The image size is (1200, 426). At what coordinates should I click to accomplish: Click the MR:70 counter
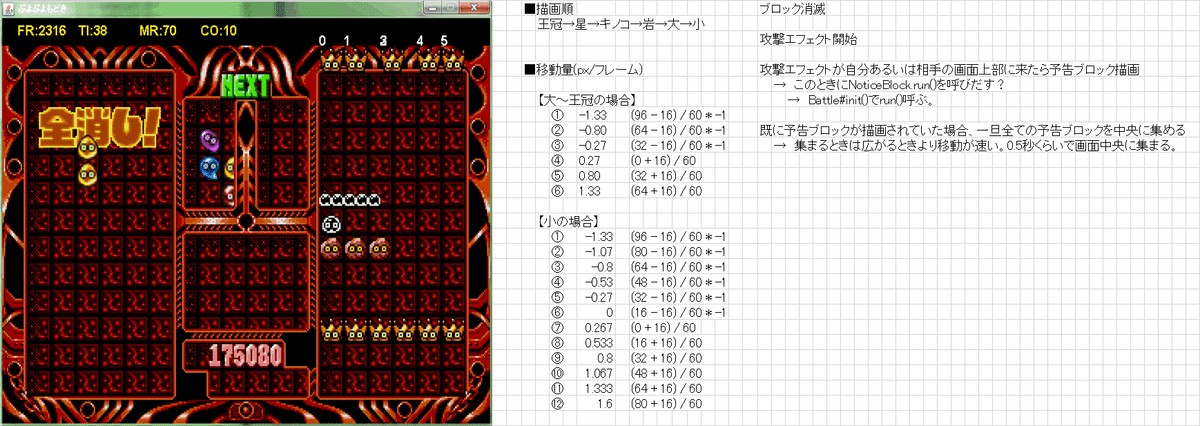coord(158,31)
